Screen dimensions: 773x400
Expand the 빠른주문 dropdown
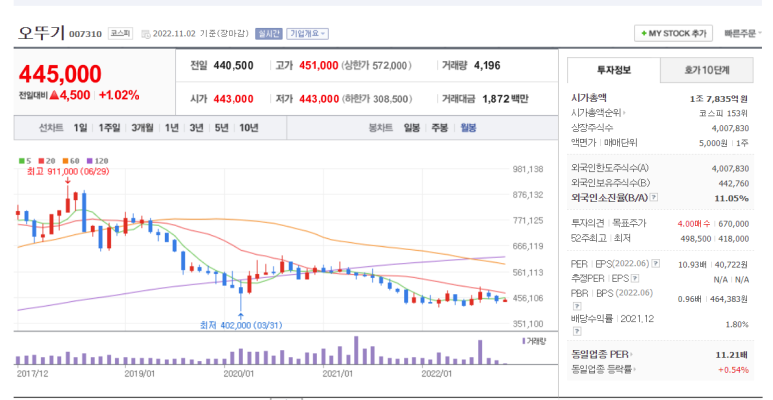(x=742, y=34)
